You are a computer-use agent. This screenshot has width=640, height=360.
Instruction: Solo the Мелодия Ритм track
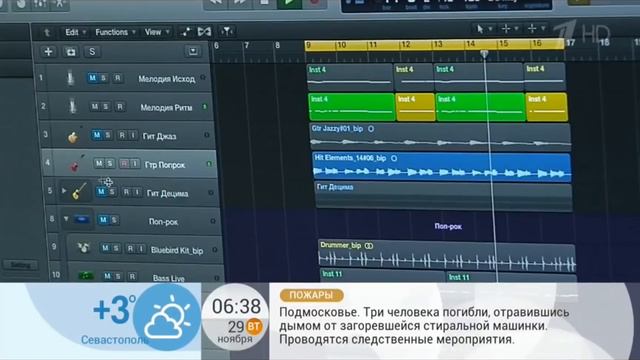[106, 107]
